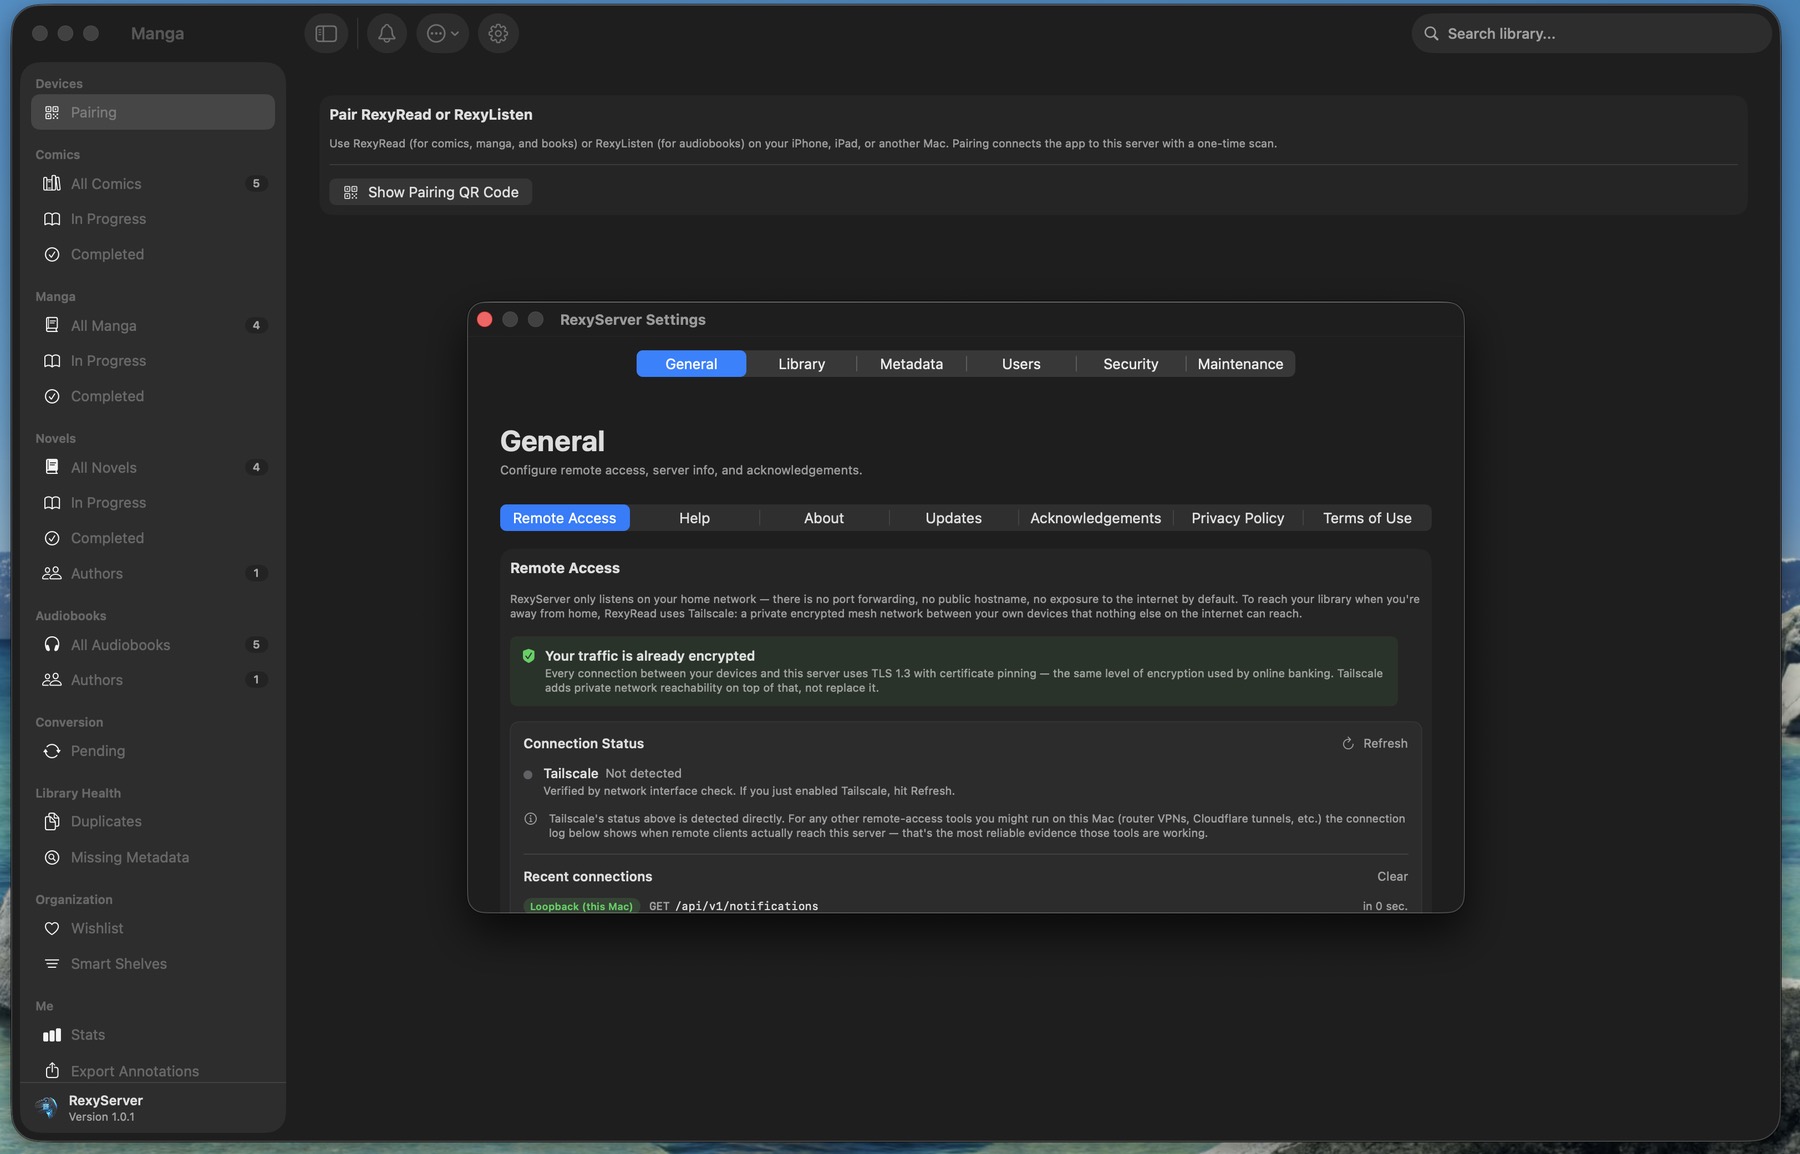Open In Progress under Comics

point(153,219)
